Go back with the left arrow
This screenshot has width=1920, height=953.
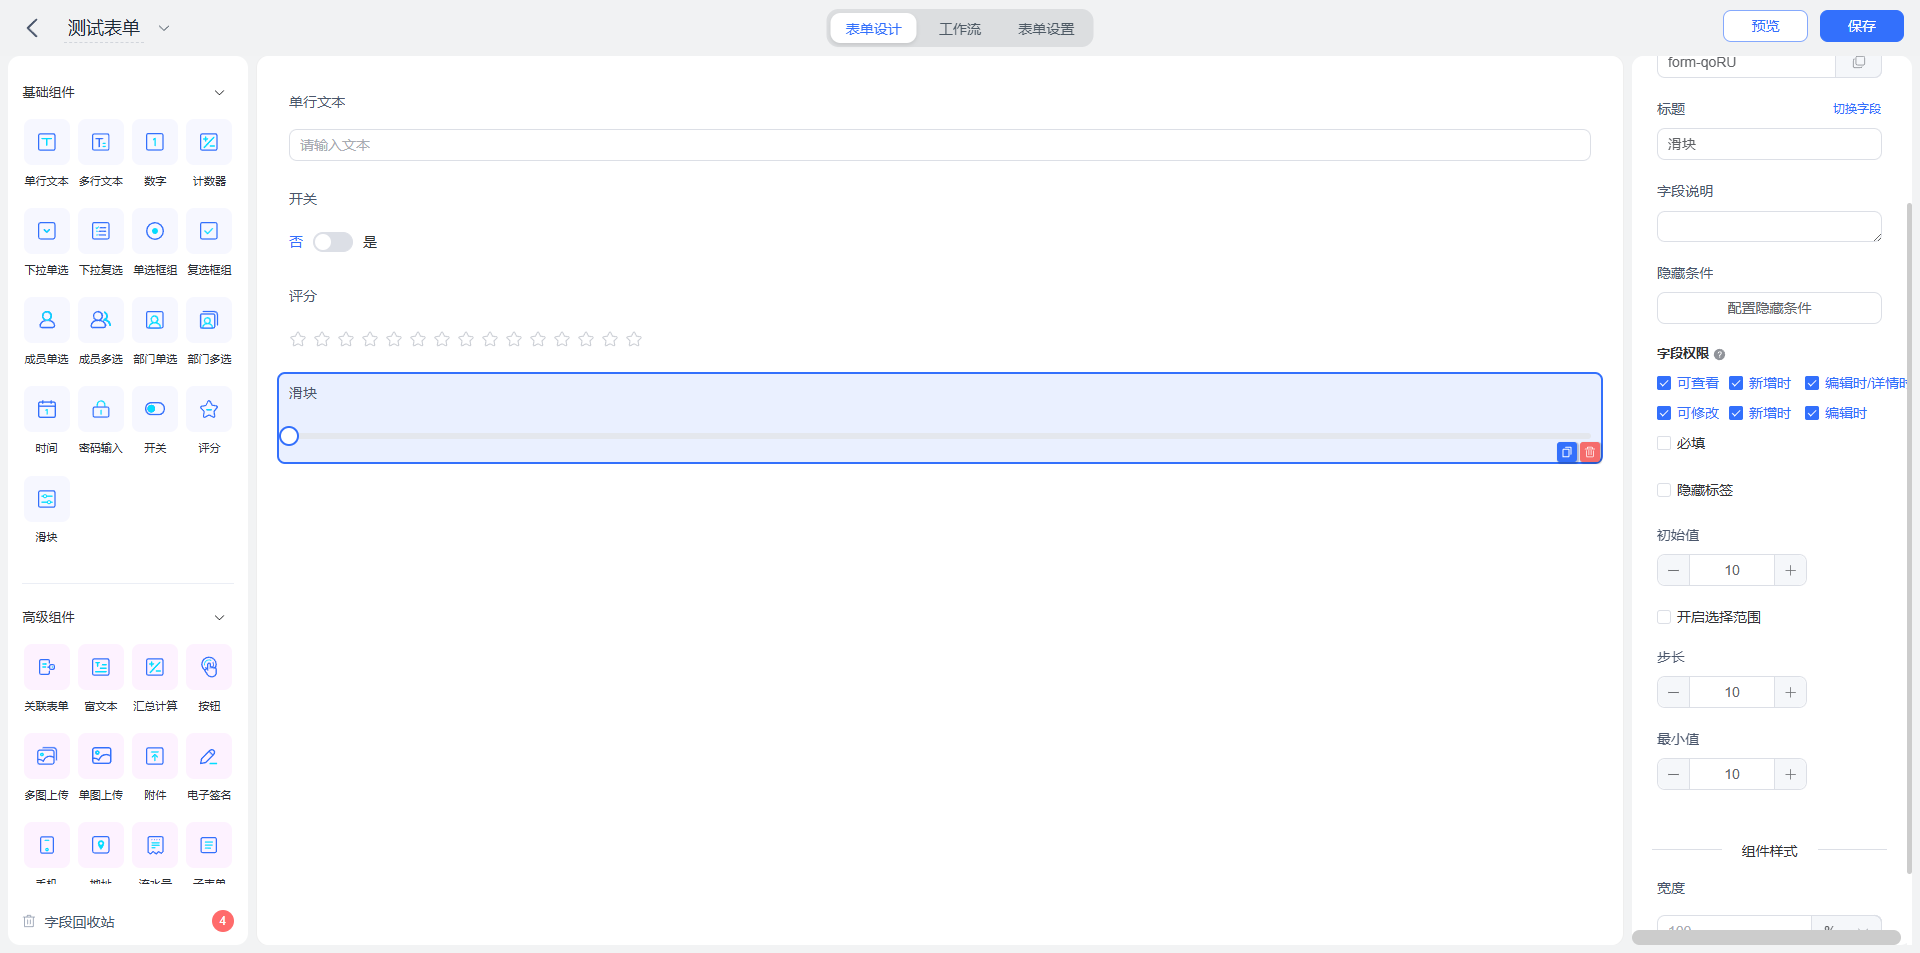[32, 28]
